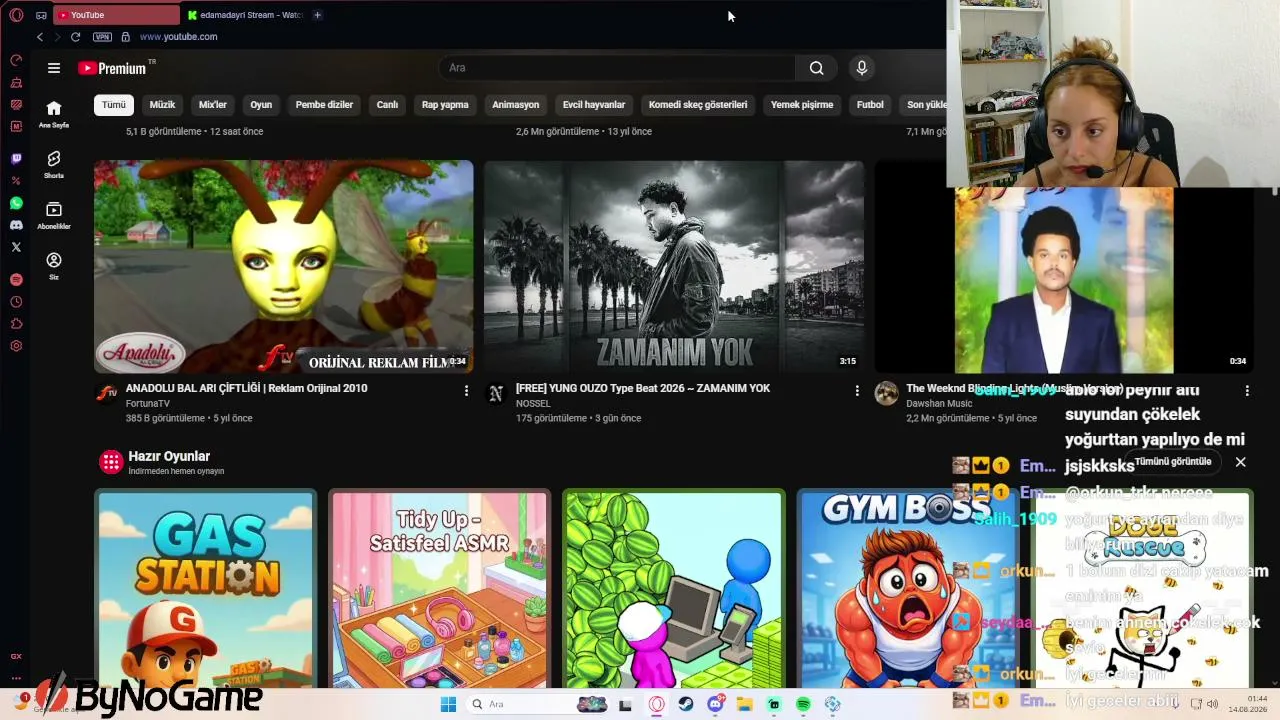Screen dimensions: 1280x720
Task: Click the YouTube search magnifier button
Action: pyautogui.click(x=817, y=68)
